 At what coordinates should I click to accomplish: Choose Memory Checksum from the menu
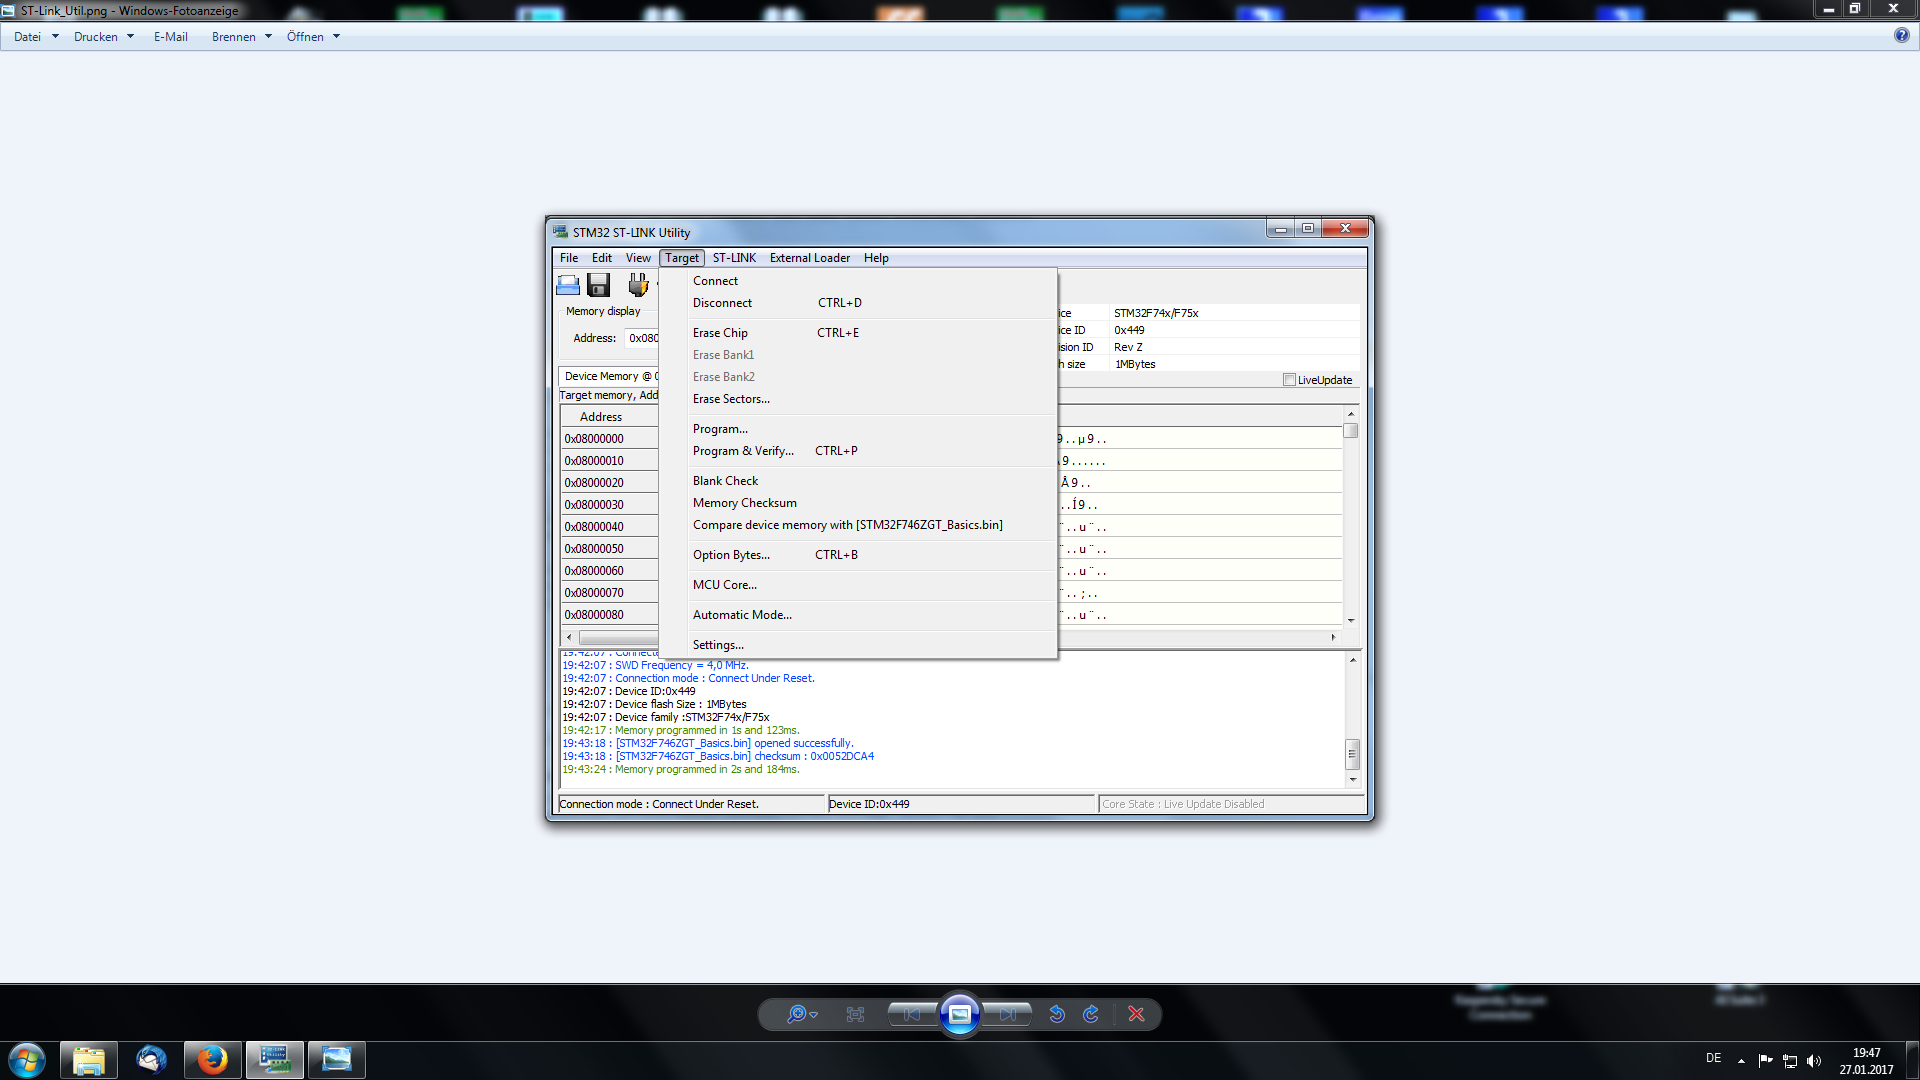pos(858,503)
